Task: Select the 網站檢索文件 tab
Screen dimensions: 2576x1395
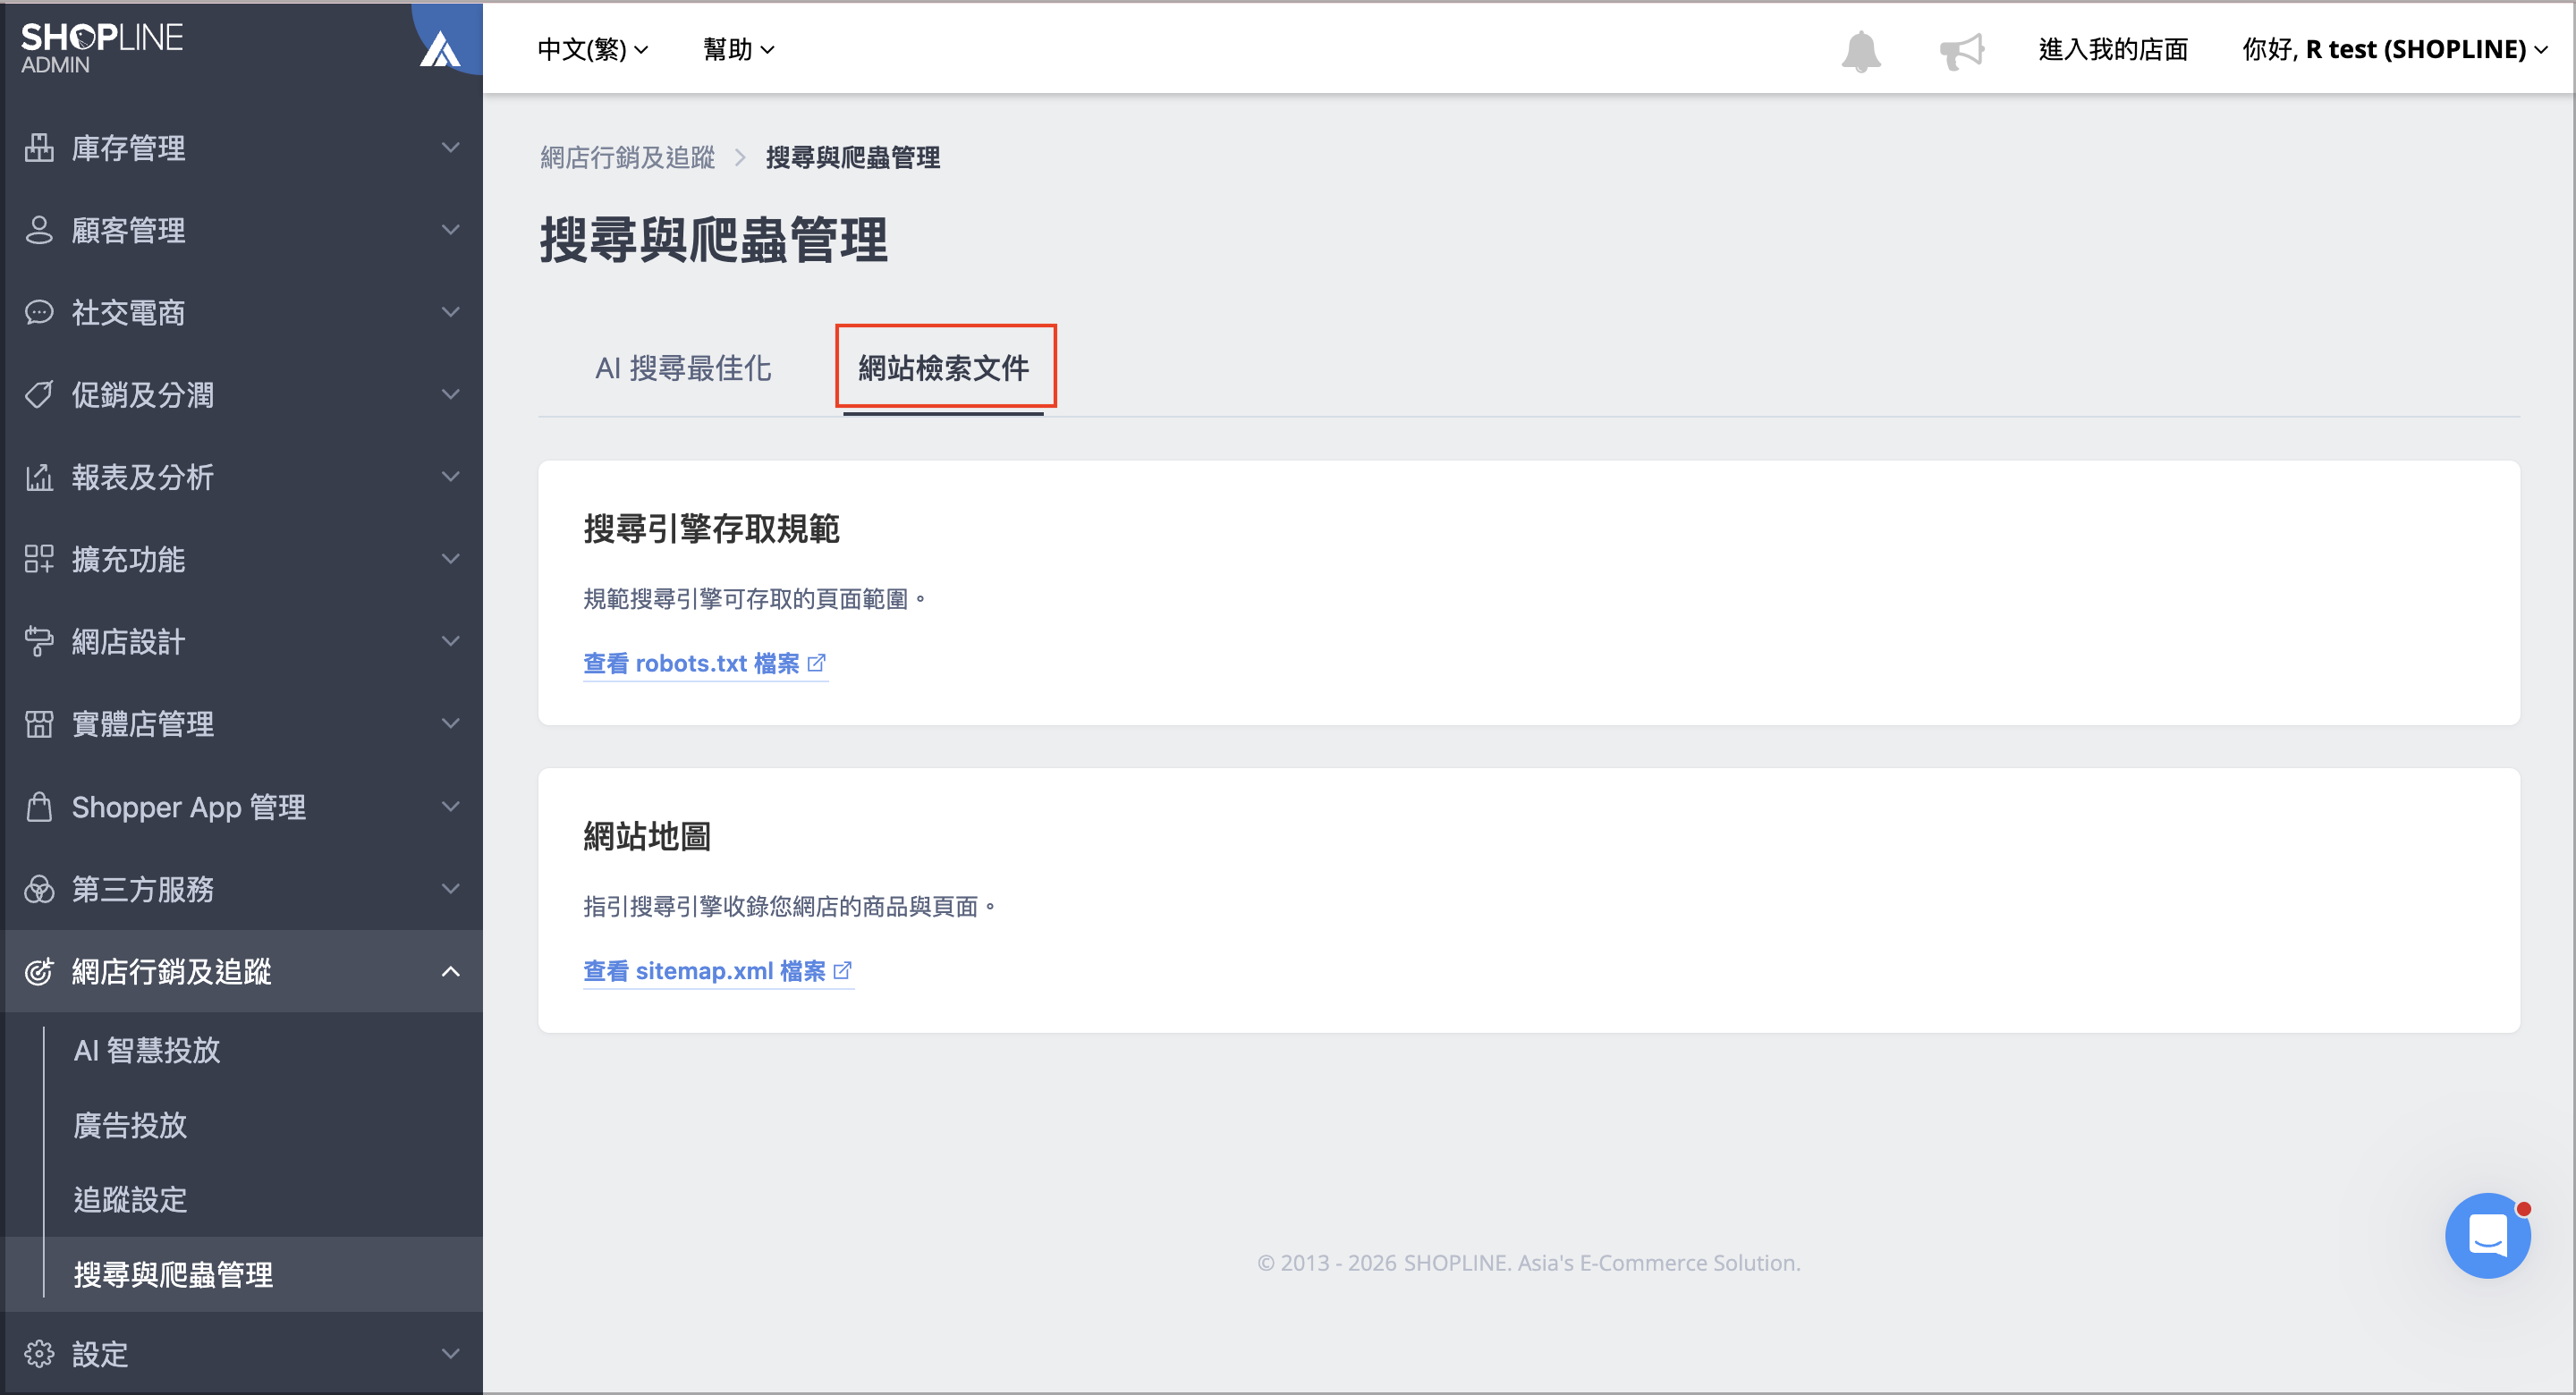Action: pyautogui.click(x=943, y=368)
